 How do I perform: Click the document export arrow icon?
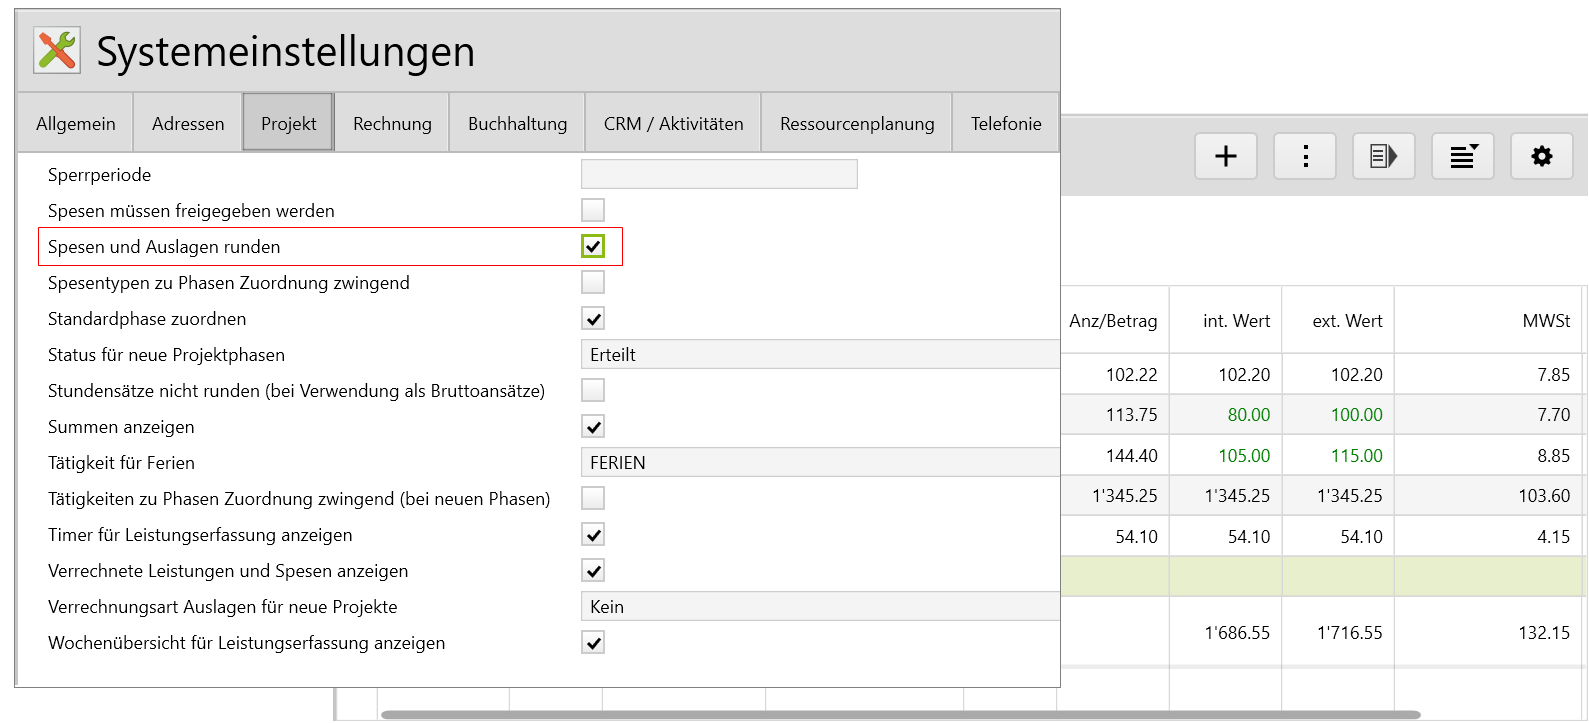point(1383,156)
